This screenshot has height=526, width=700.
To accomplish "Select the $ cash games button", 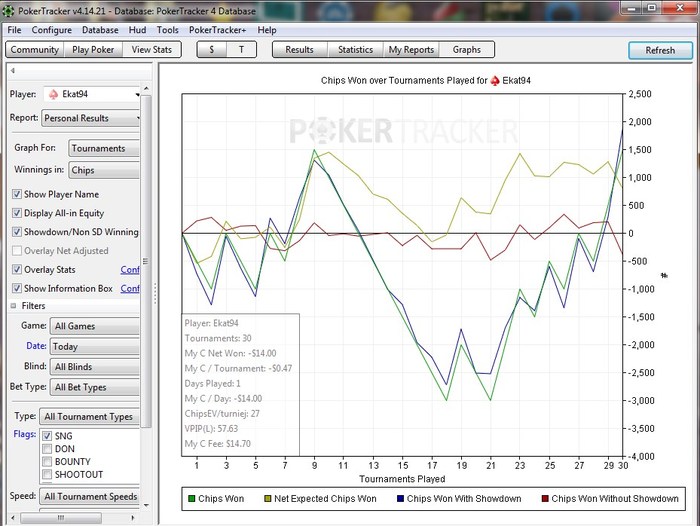I will 212,50.
